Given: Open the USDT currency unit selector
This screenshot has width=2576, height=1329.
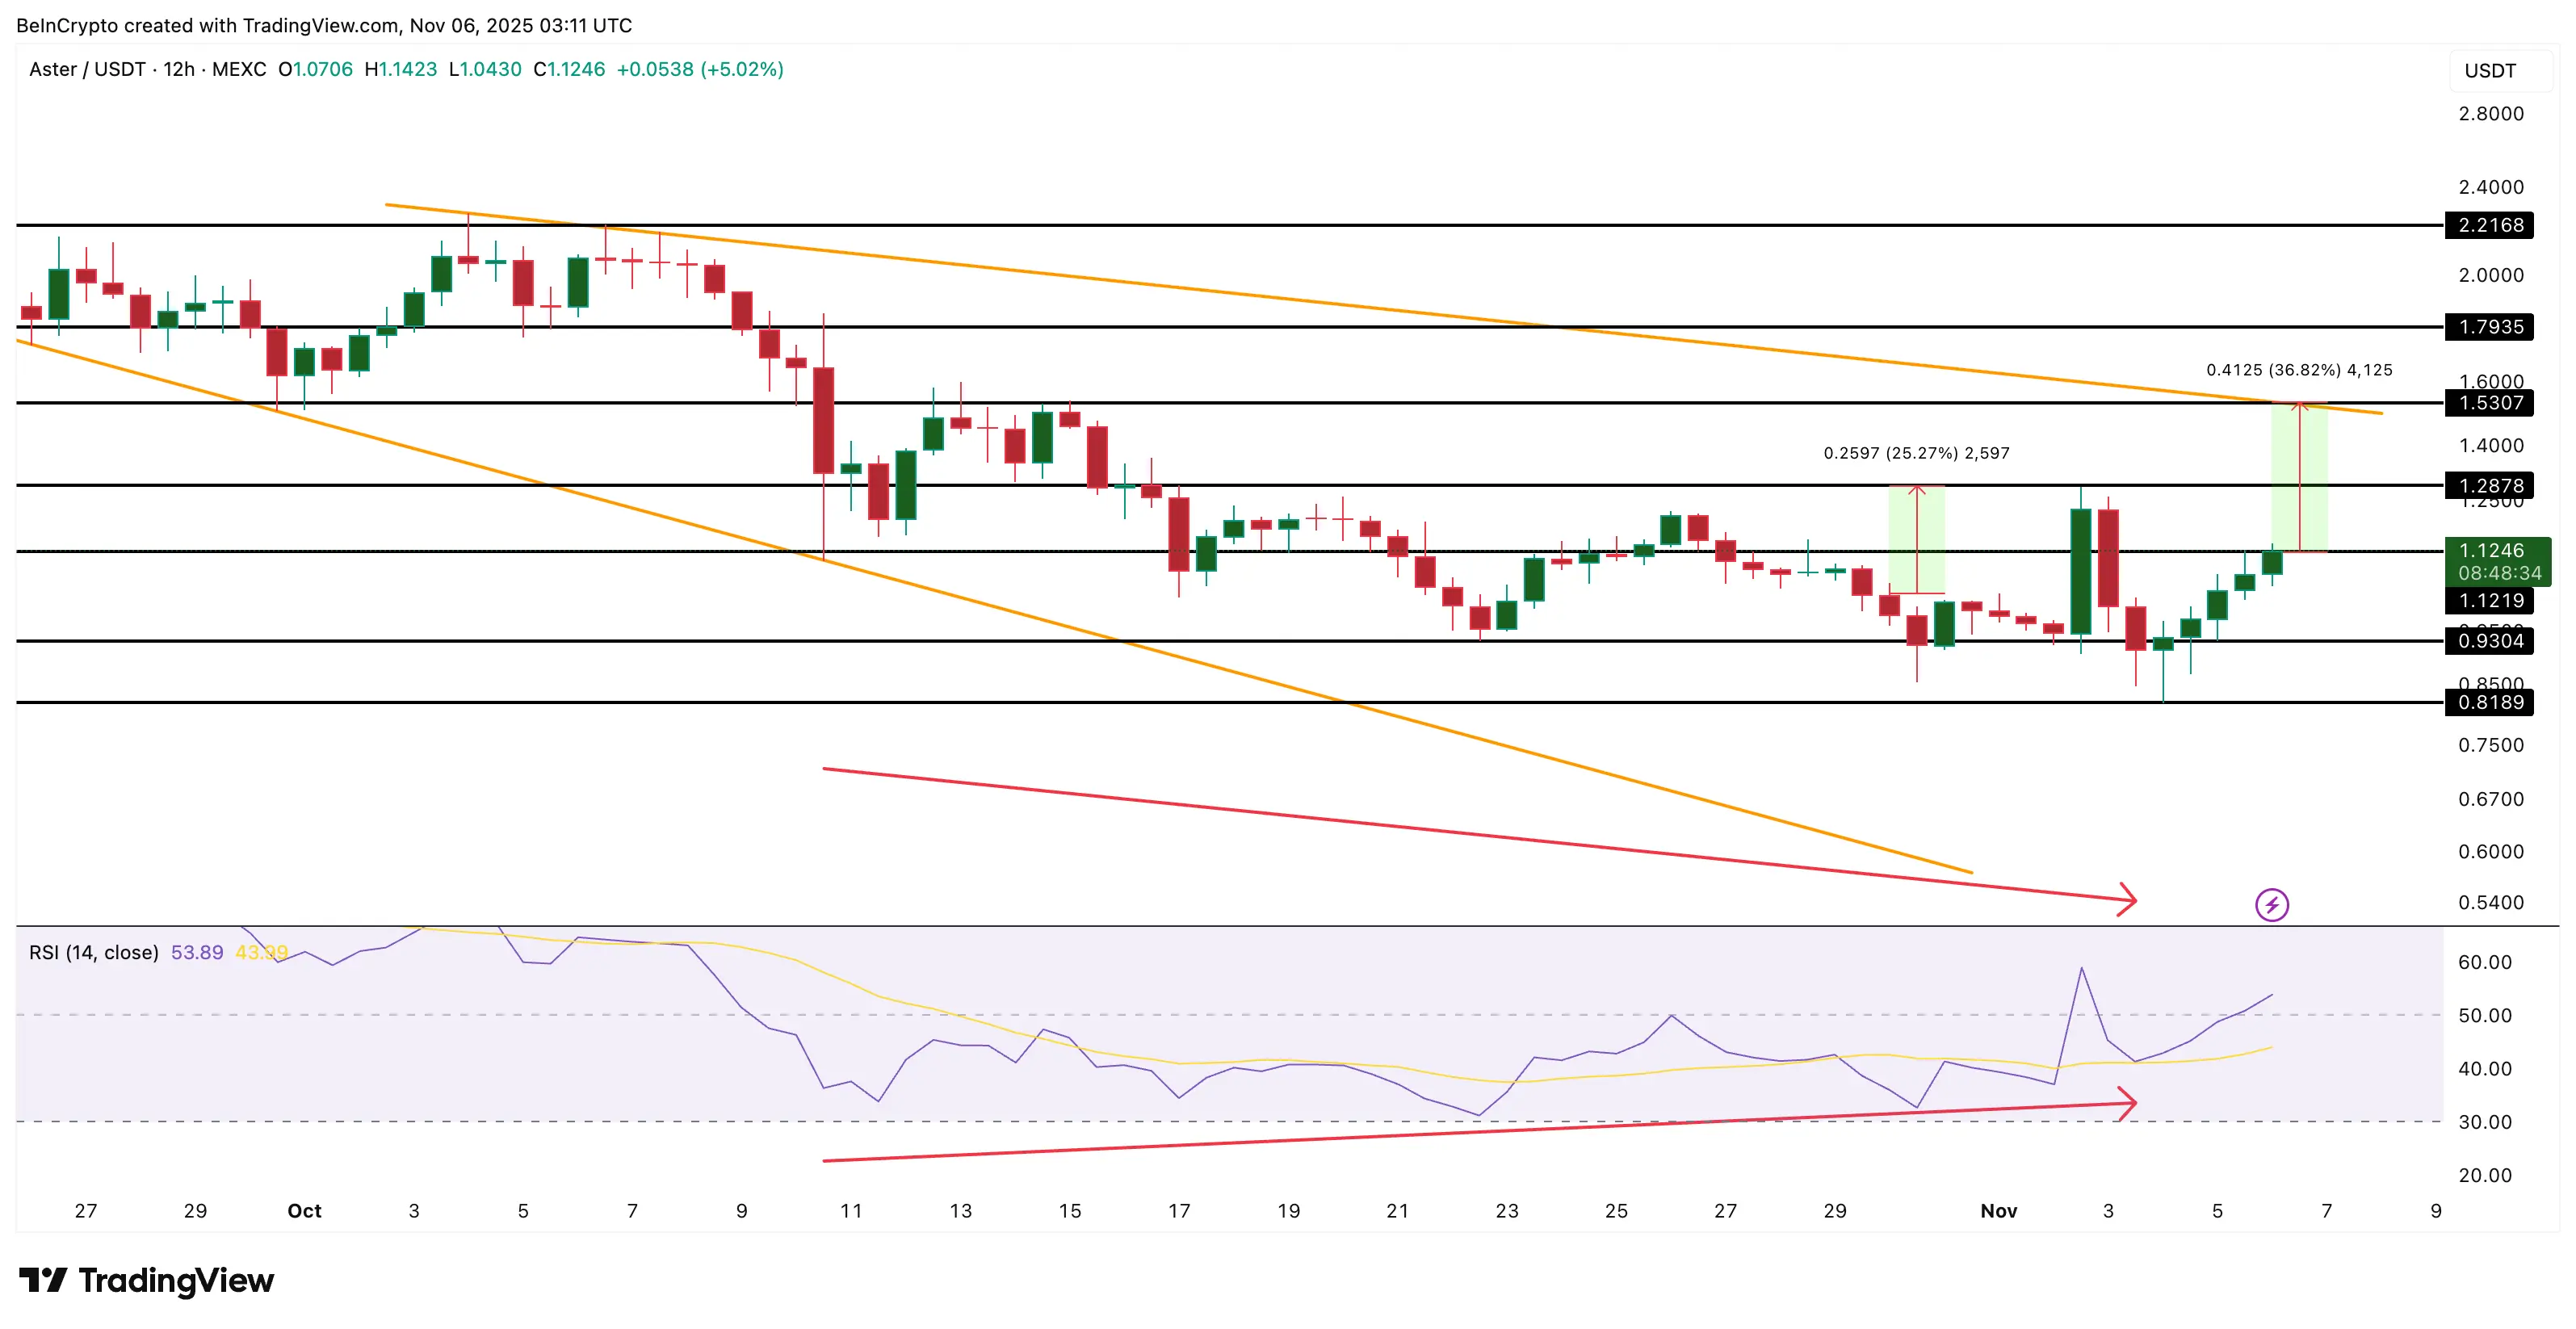Looking at the screenshot, I should [x=2492, y=70].
